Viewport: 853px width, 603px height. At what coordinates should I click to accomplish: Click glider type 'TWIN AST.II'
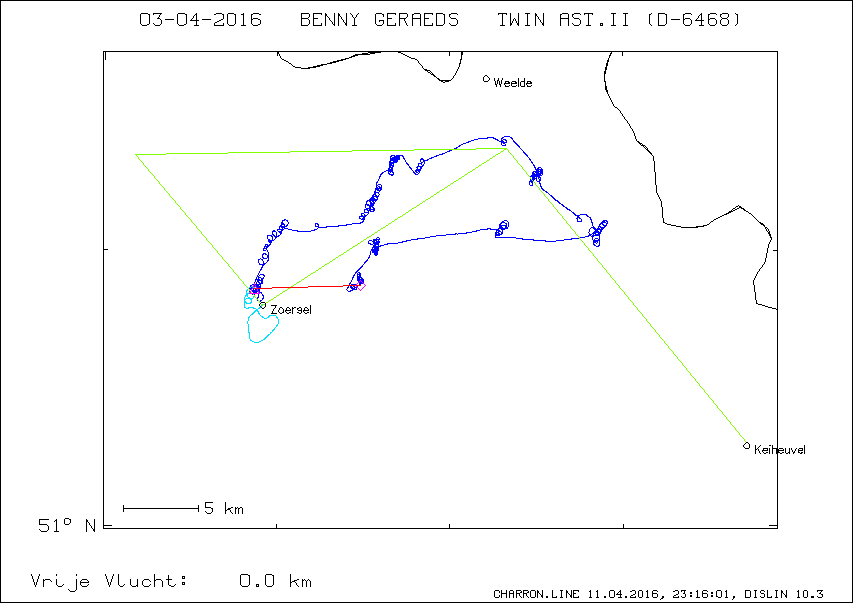(563, 20)
